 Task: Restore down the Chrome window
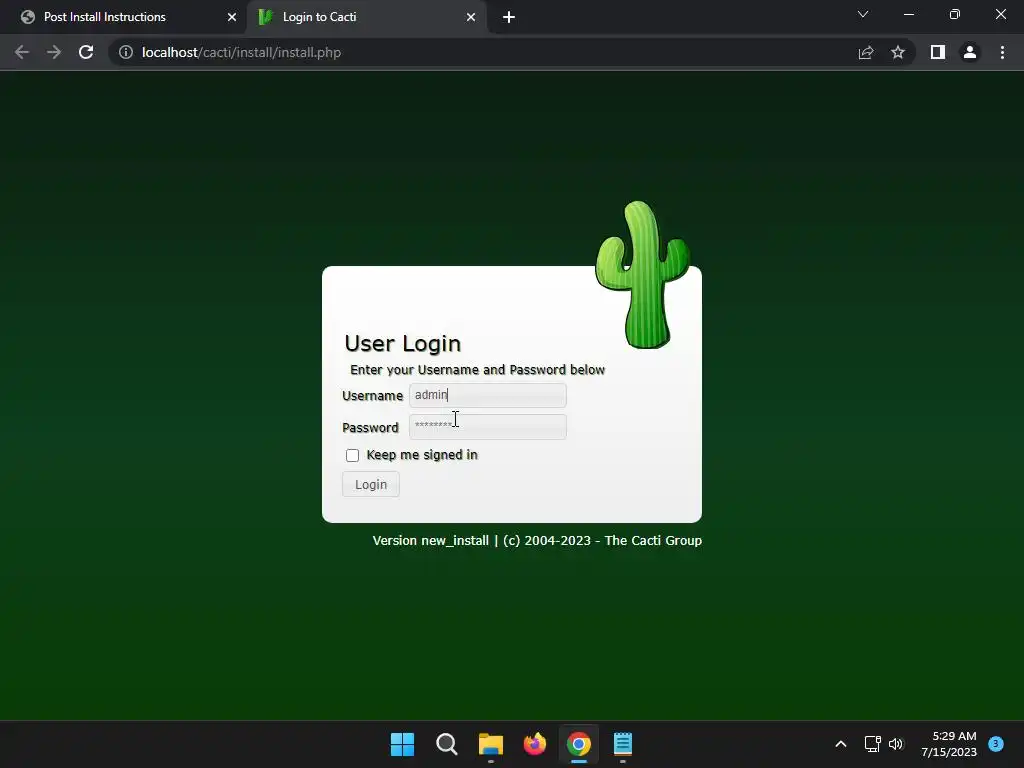955,14
